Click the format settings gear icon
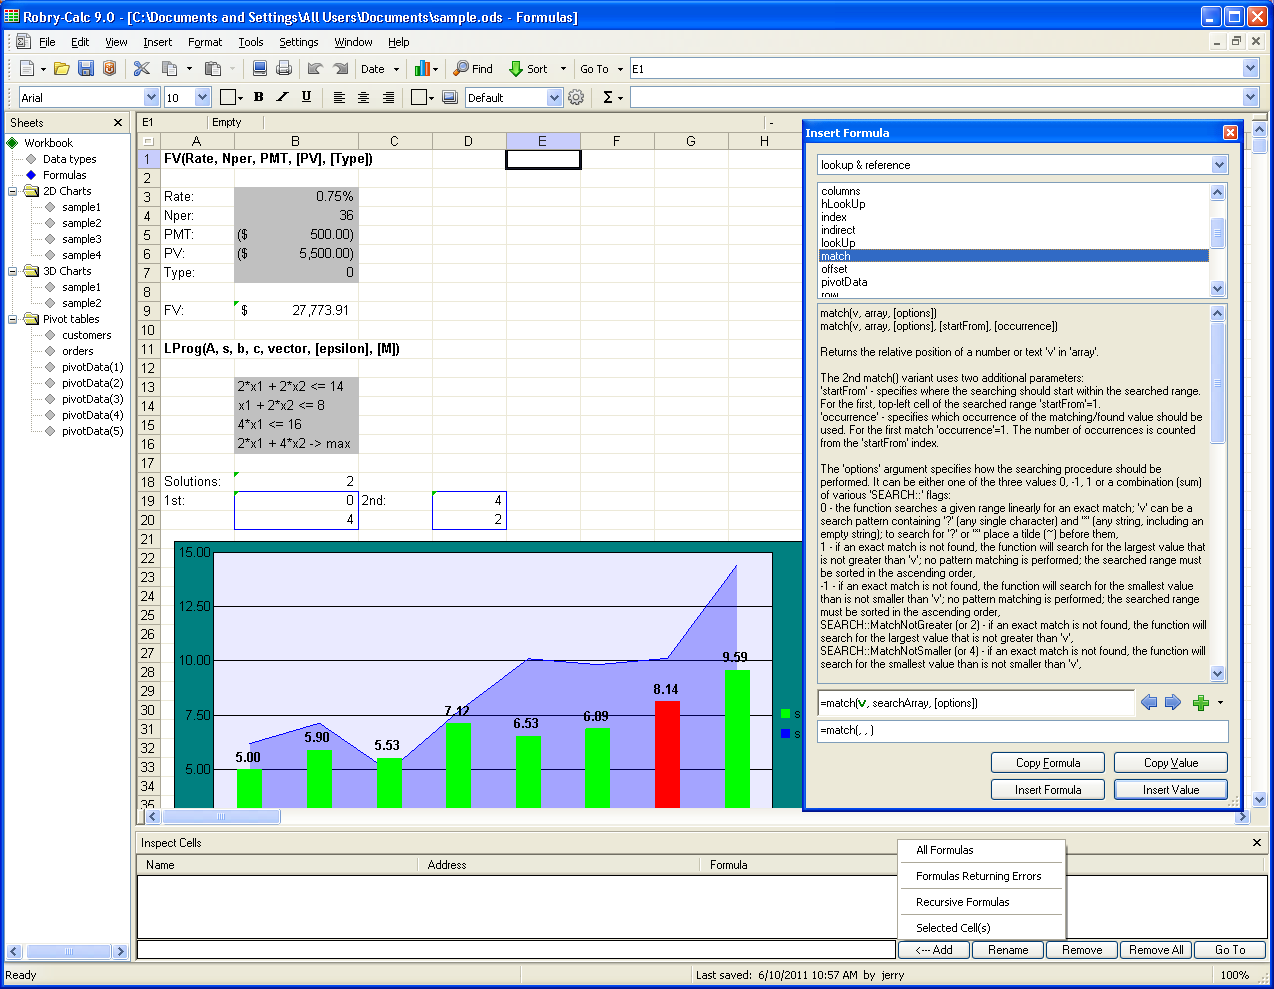 click(576, 97)
